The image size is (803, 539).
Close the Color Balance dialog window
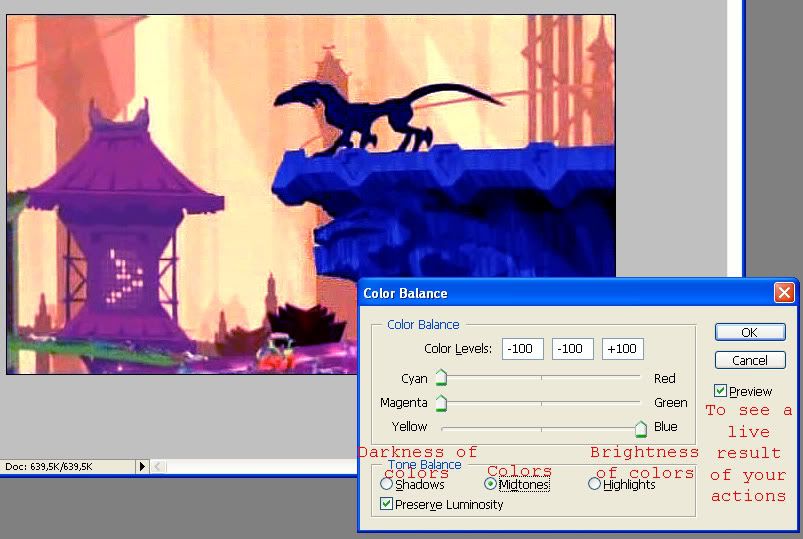coord(784,293)
